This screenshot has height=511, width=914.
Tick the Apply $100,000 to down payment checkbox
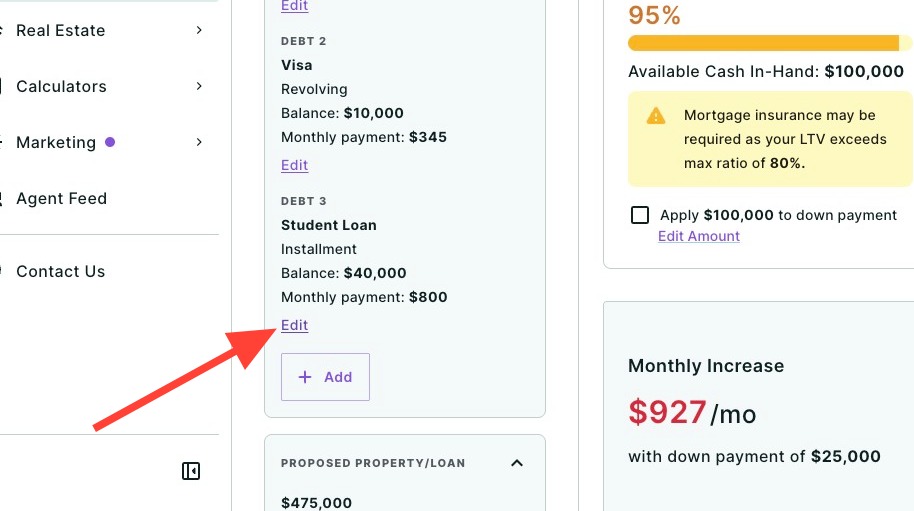pos(639,215)
